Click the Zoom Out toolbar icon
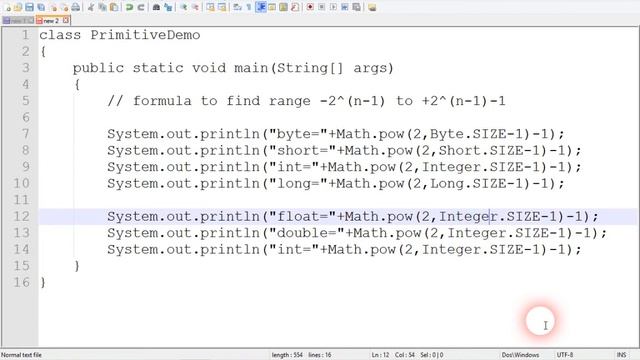Image resolution: width=640 pixels, height=360 pixels. (195, 7)
